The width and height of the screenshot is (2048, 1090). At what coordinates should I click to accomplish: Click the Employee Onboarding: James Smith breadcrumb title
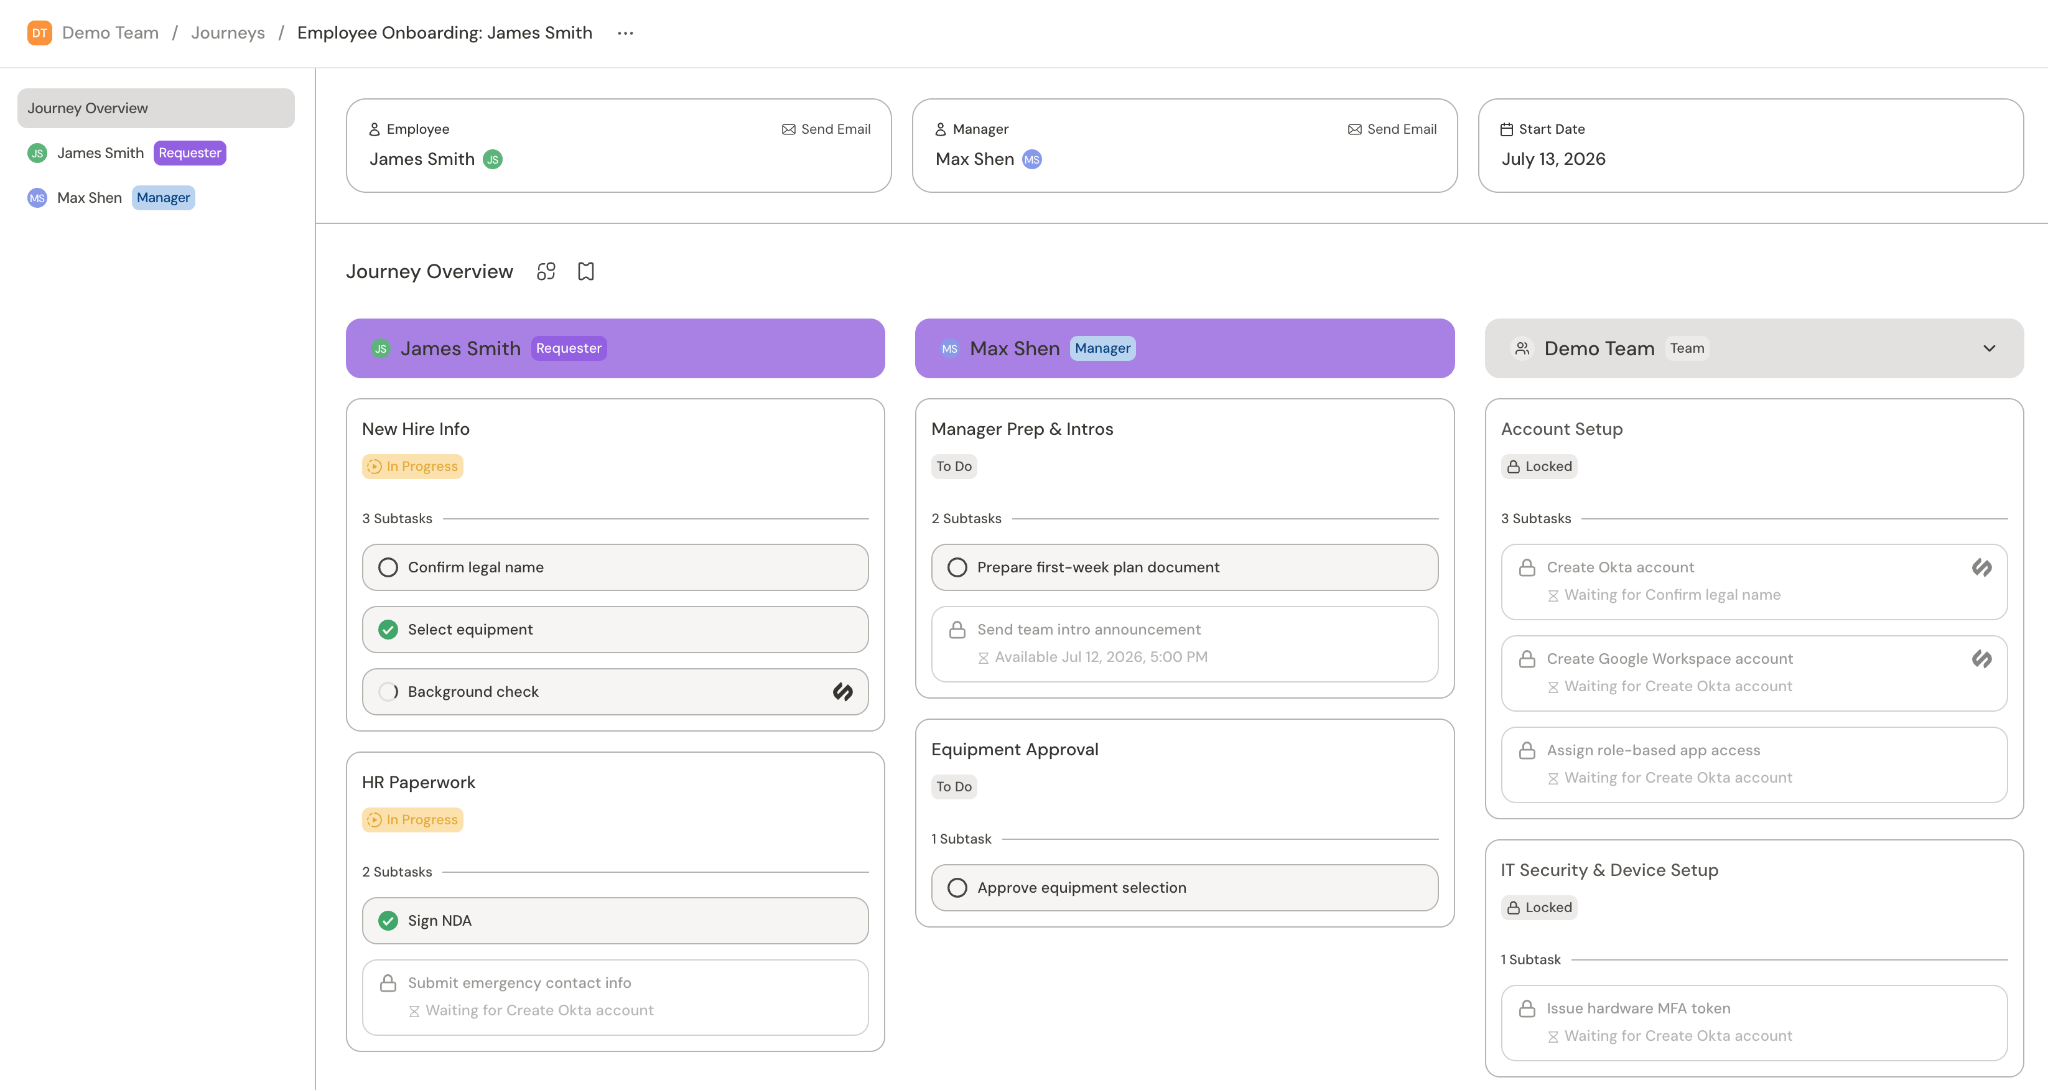(445, 33)
